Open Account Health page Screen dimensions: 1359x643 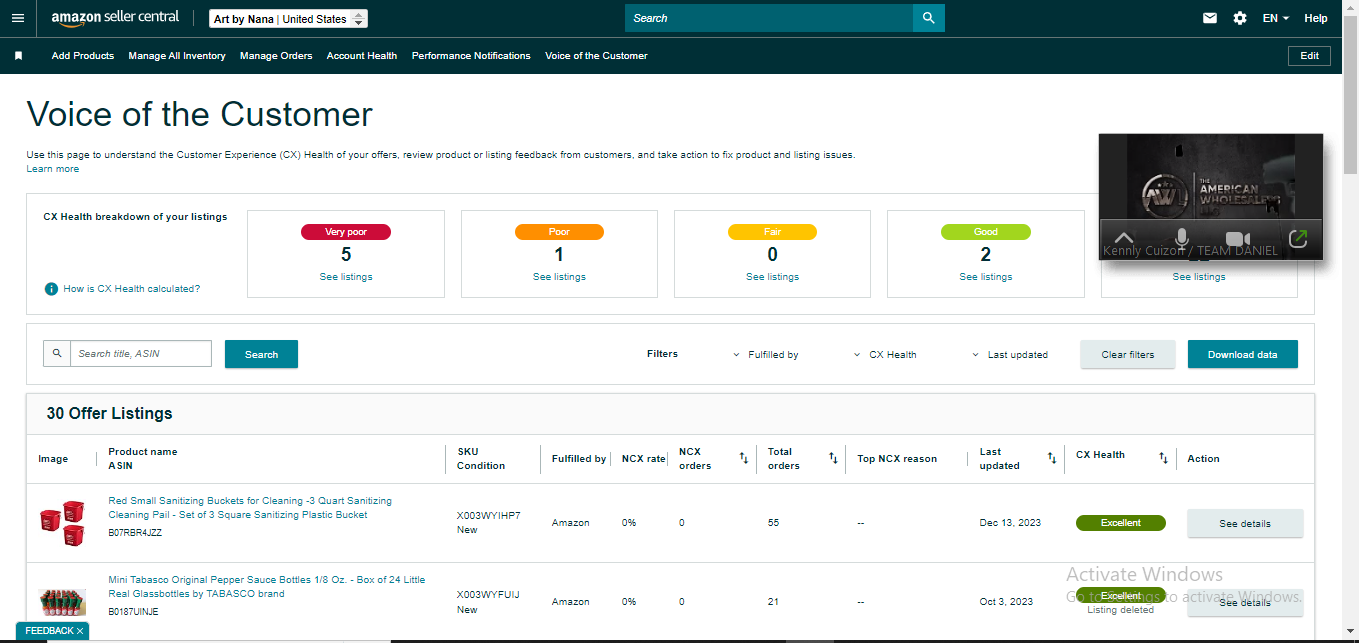point(362,56)
